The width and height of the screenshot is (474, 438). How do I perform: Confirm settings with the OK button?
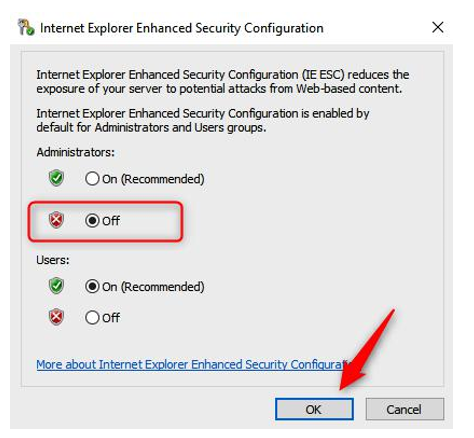point(314,409)
